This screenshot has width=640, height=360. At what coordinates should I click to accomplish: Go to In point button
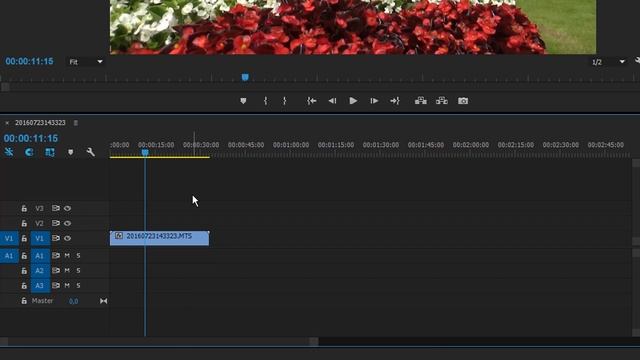click(x=312, y=101)
